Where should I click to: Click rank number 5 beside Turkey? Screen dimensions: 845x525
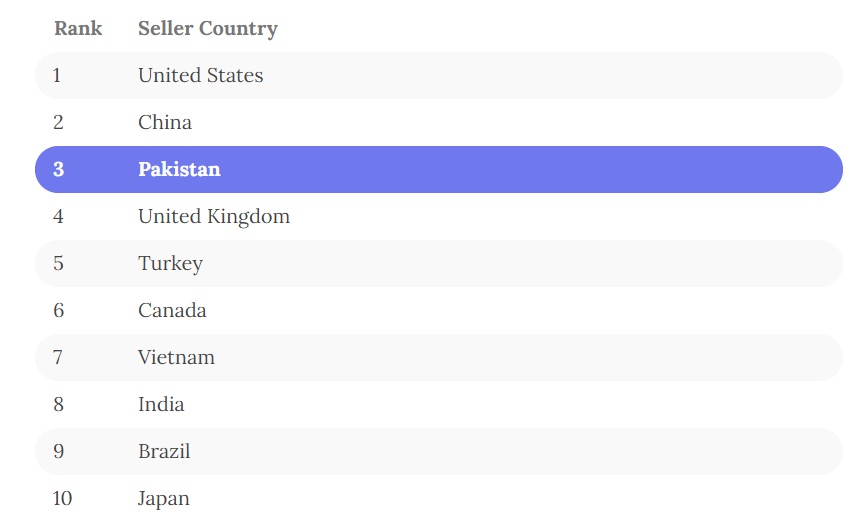58,263
